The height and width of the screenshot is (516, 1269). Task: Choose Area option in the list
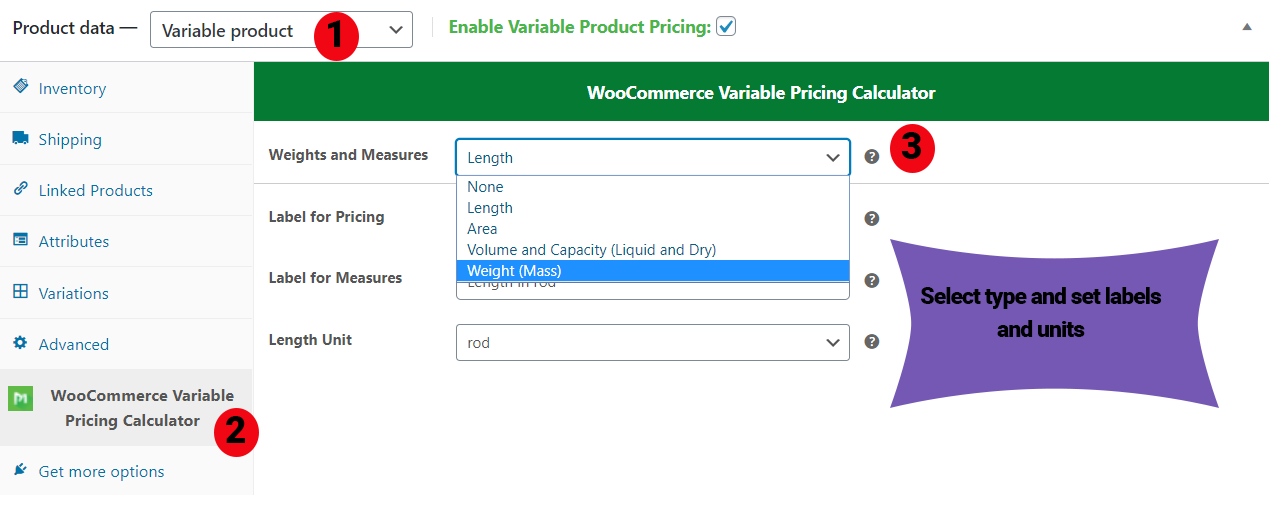tap(653, 229)
